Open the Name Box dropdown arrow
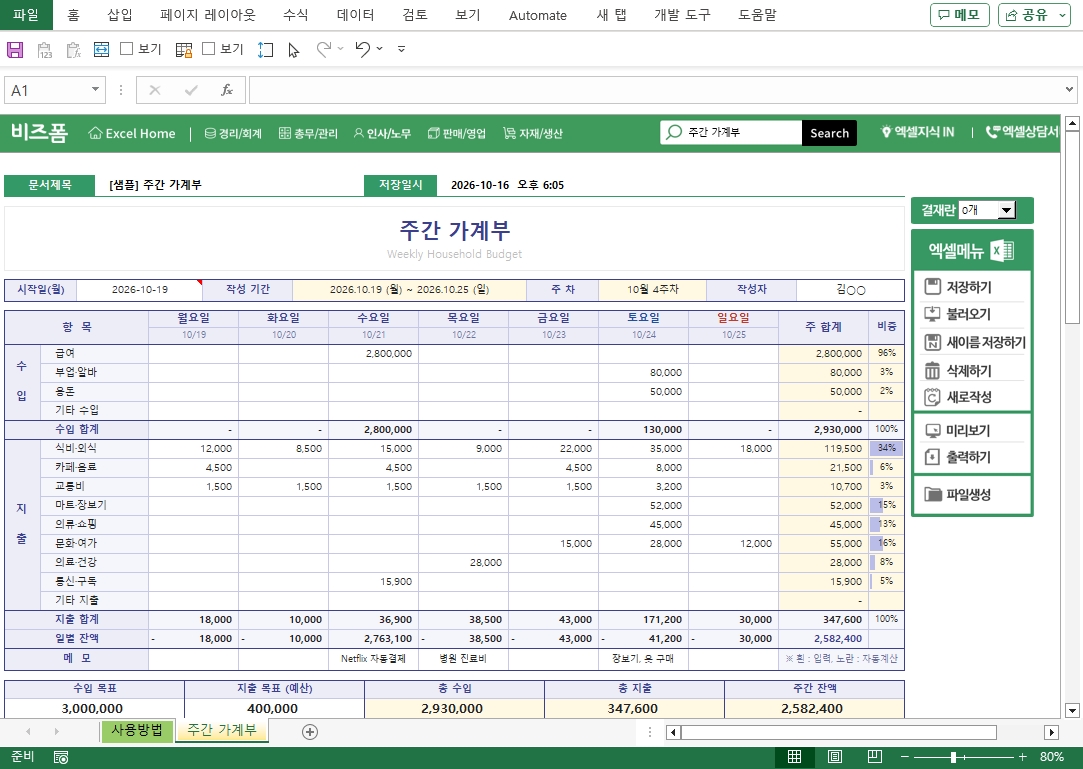This screenshot has height=769, width=1083. (95, 90)
